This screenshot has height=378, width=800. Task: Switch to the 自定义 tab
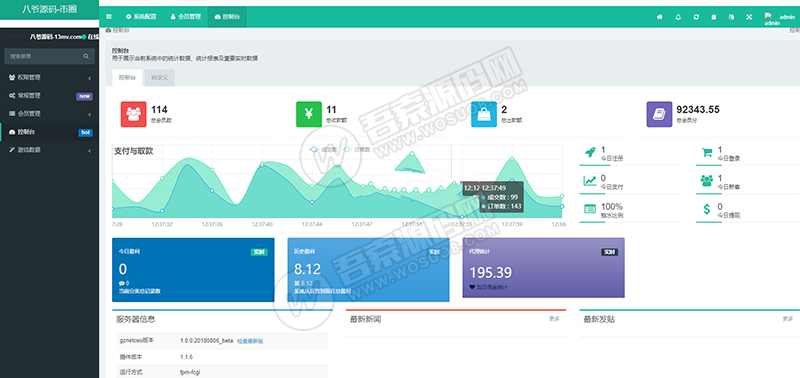click(x=160, y=78)
